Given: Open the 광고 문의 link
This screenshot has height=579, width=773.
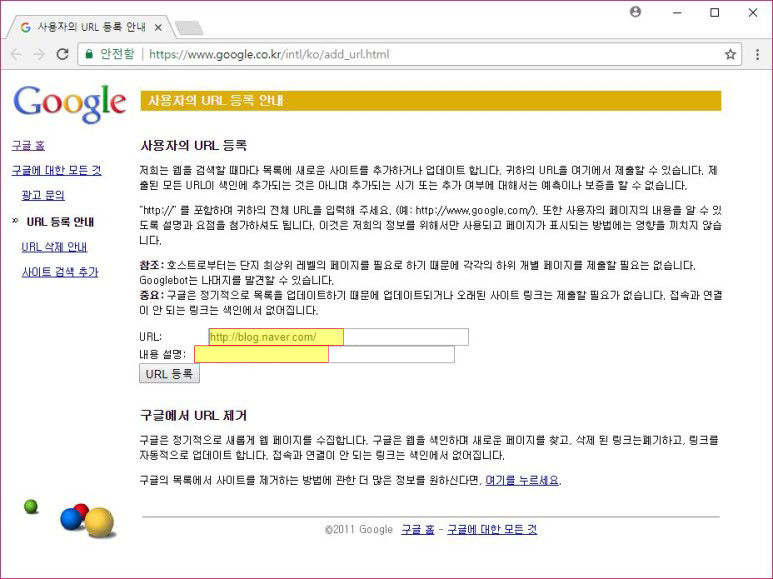Looking at the screenshot, I should tap(43, 195).
